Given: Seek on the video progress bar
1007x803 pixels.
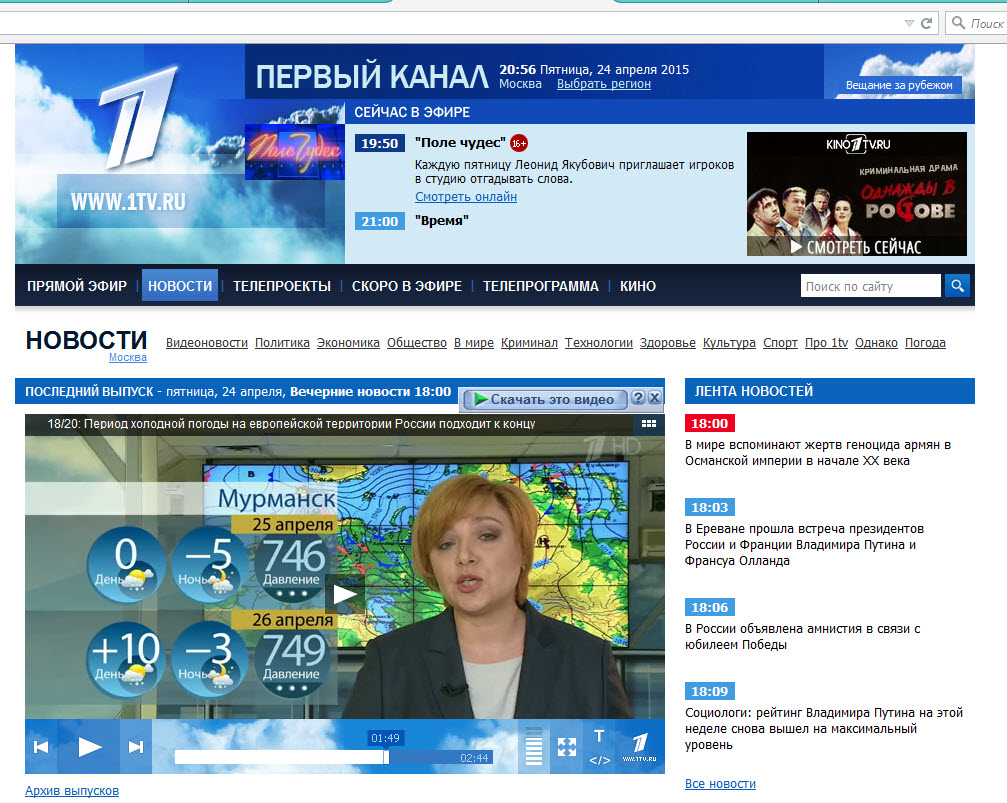Looking at the screenshot, I should tap(334, 757).
